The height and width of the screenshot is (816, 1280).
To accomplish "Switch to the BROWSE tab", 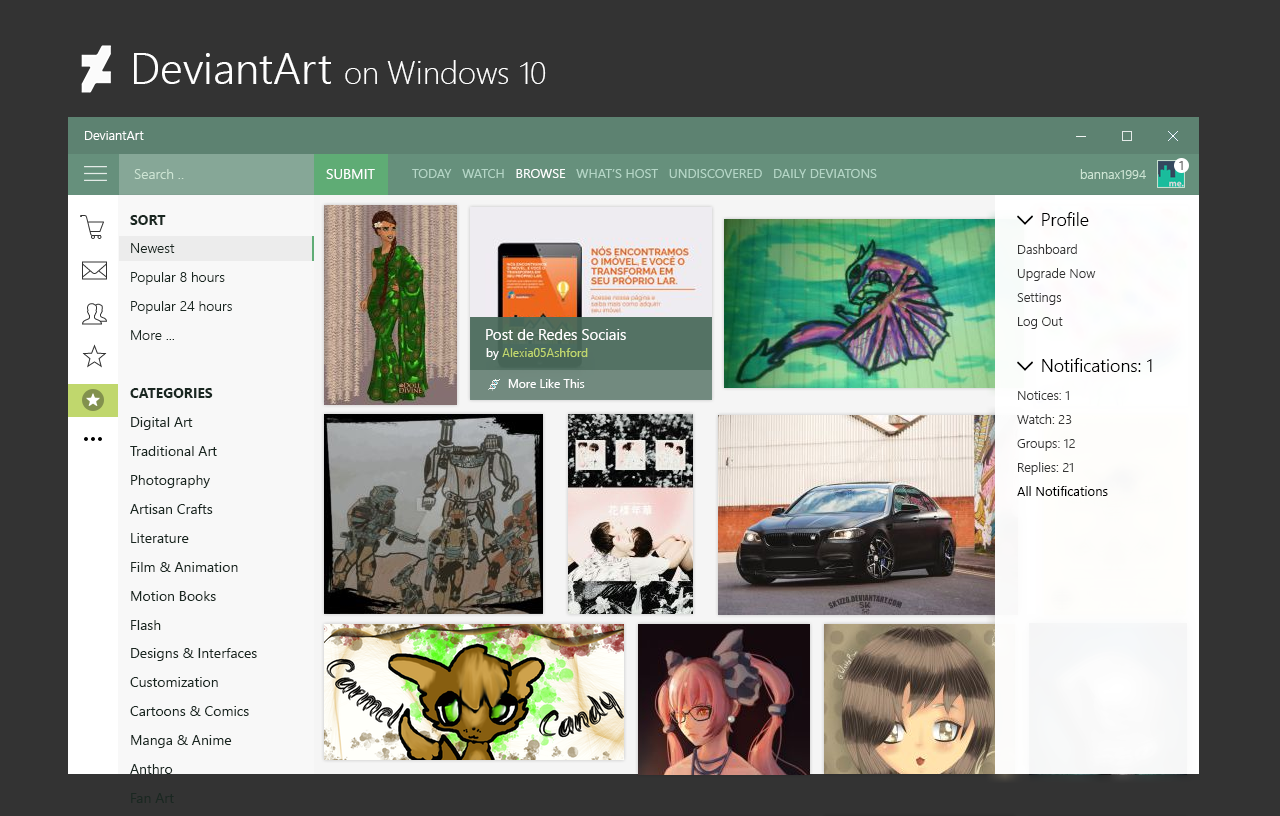I will click(540, 173).
